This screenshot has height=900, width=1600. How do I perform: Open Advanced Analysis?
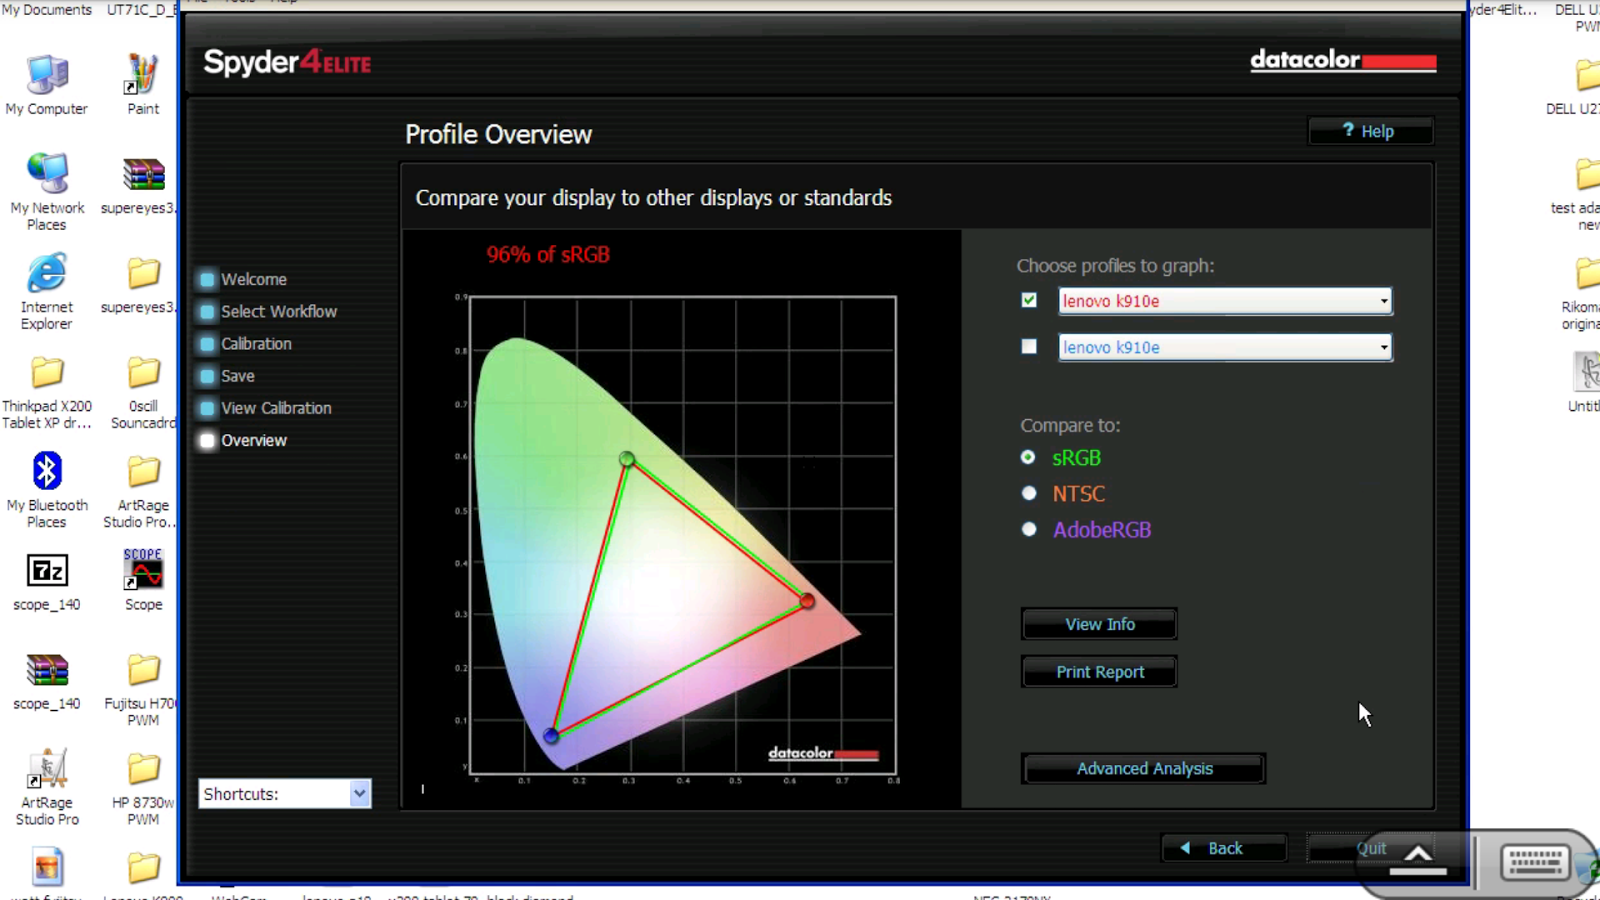click(x=1144, y=768)
